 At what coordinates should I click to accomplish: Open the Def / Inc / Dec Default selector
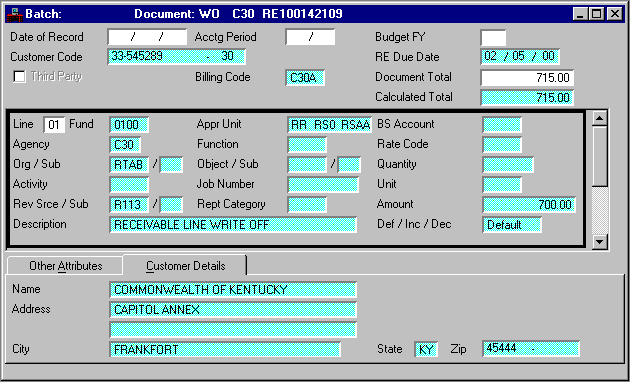coord(512,225)
